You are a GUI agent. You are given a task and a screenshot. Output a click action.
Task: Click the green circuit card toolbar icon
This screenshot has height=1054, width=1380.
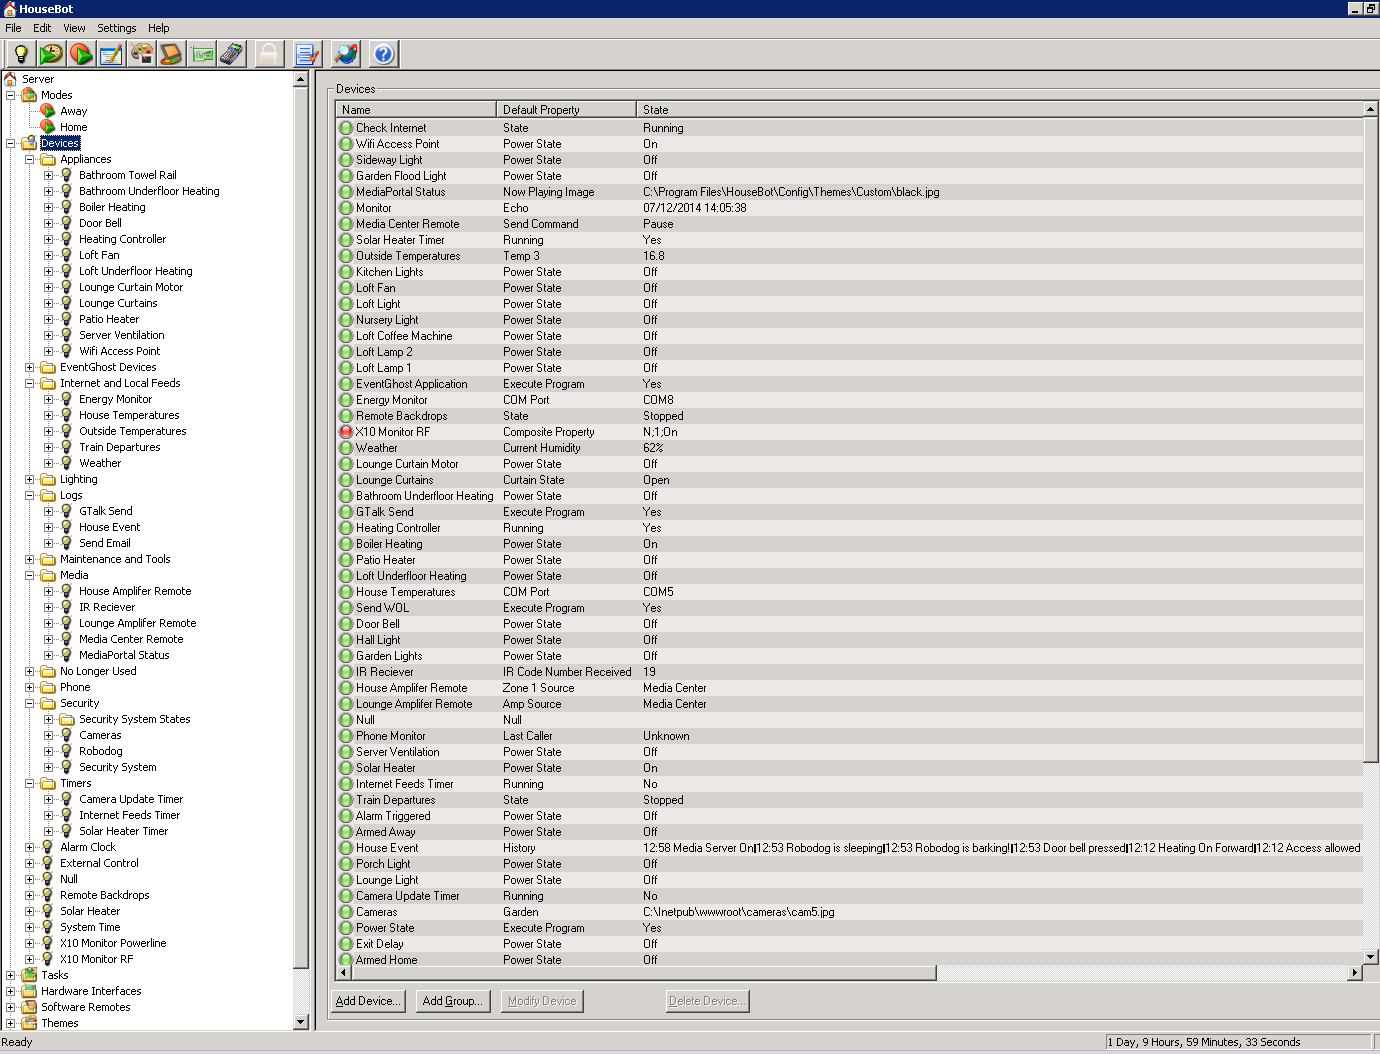point(202,54)
